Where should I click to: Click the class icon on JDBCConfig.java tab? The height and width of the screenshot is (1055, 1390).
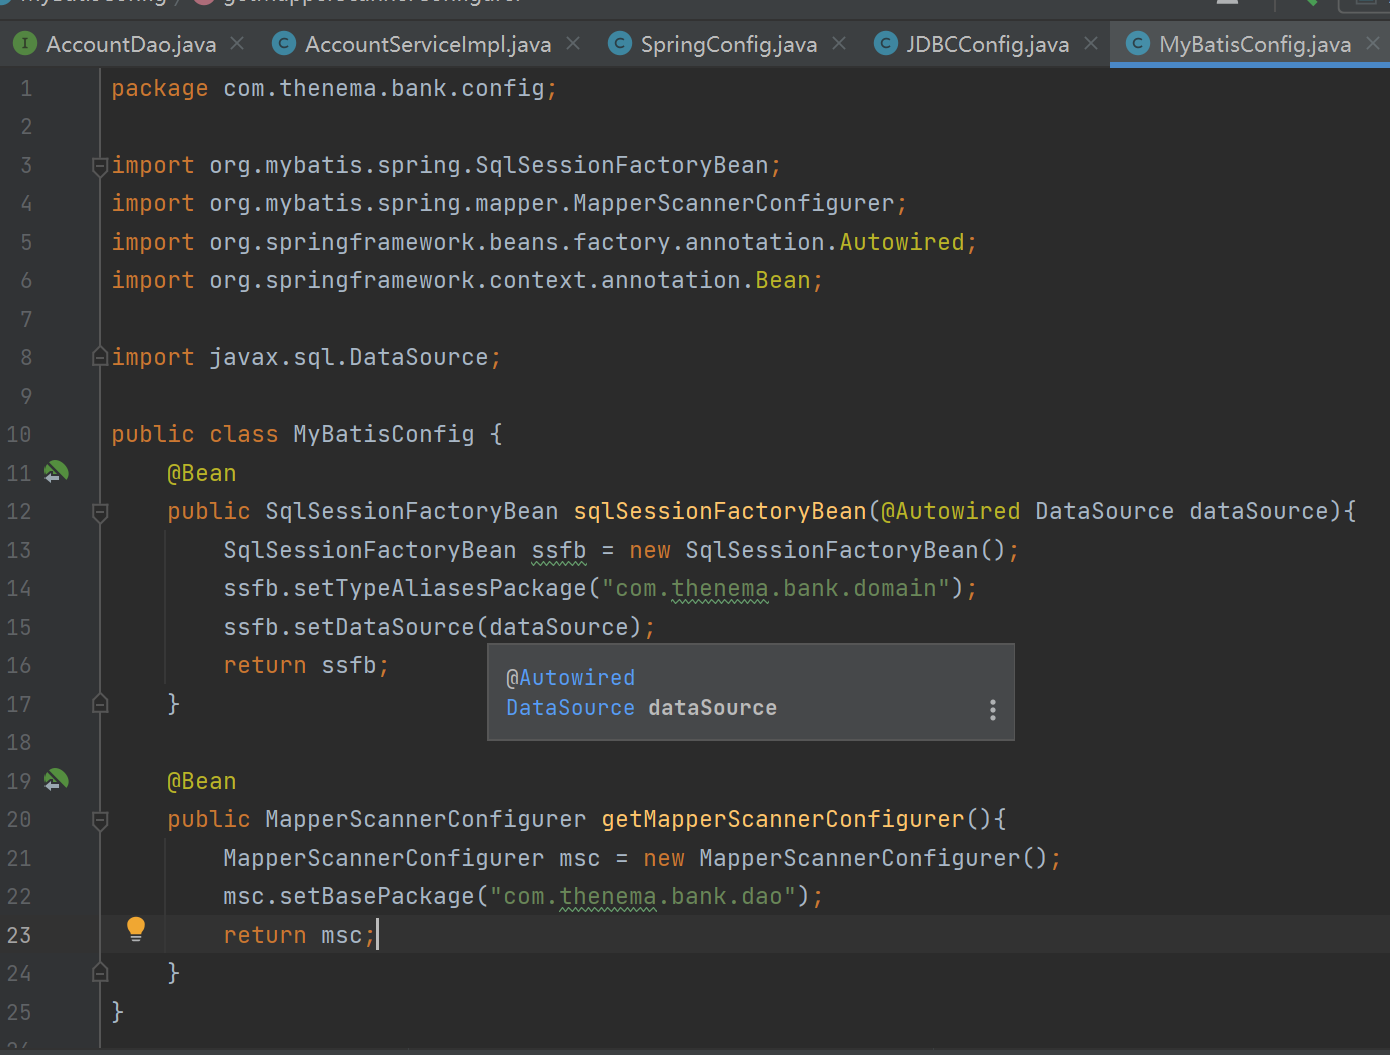pos(885,44)
